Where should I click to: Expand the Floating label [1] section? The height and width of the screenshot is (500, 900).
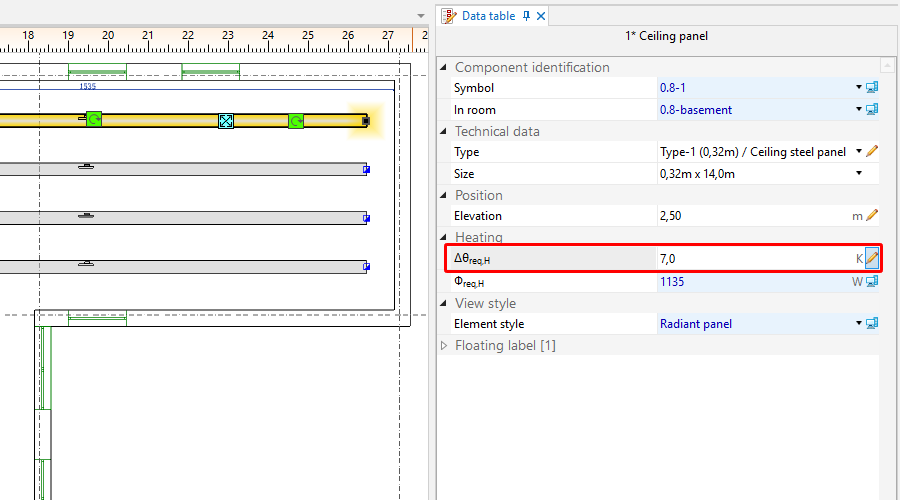tap(445, 346)
